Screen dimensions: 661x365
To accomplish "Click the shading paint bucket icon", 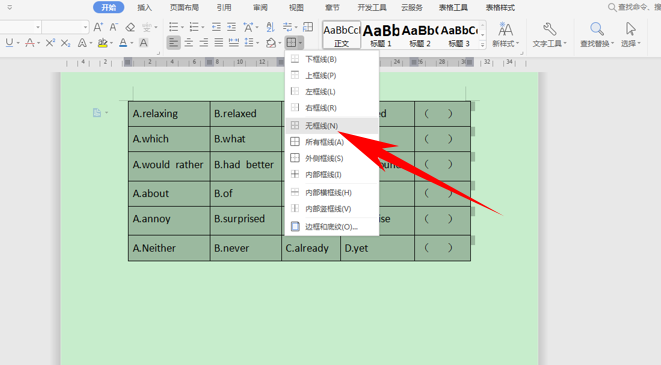I will pyautogui.click(x=271, y=43).
